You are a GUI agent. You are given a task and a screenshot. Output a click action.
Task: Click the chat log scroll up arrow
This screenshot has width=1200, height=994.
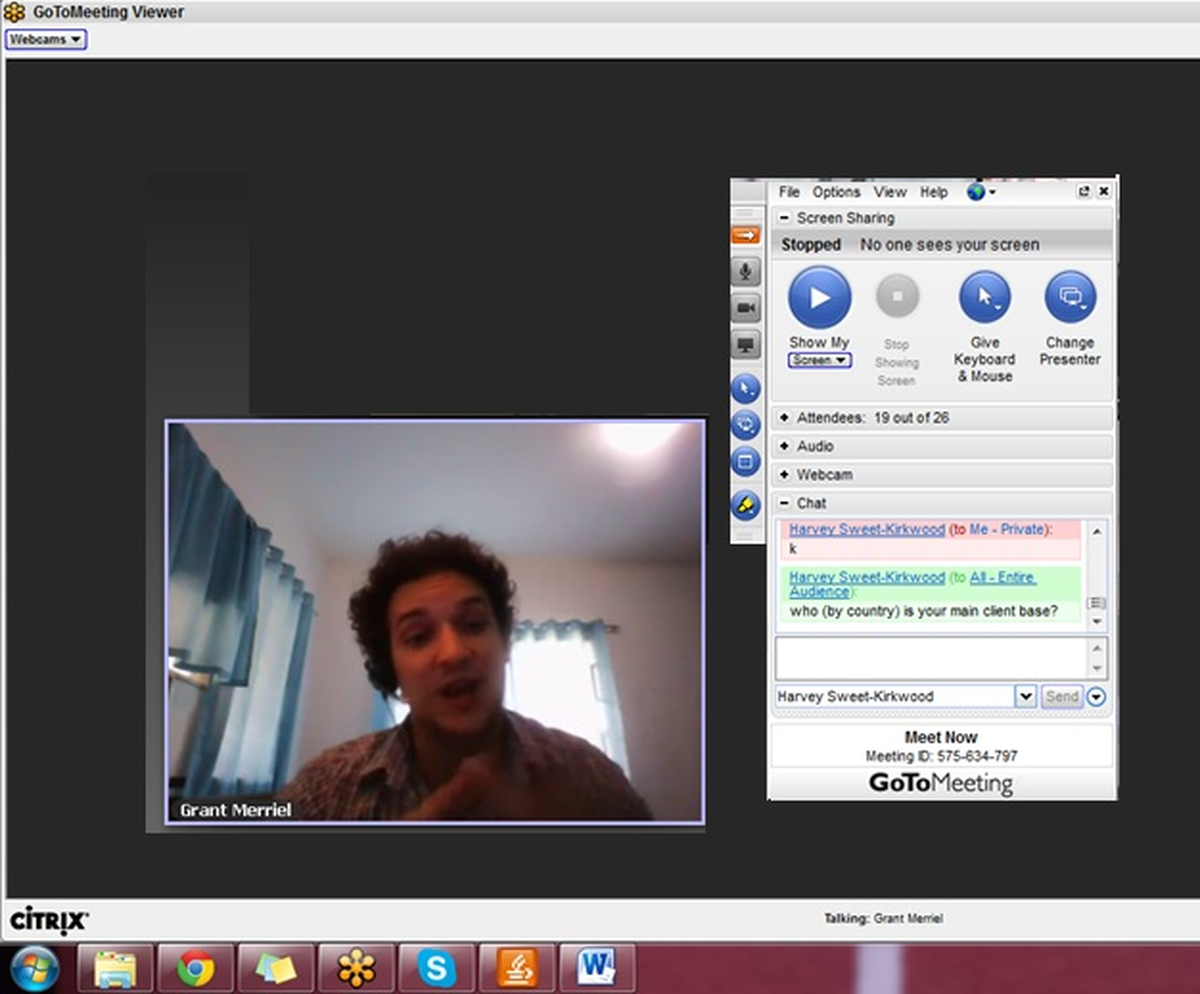1097,530
